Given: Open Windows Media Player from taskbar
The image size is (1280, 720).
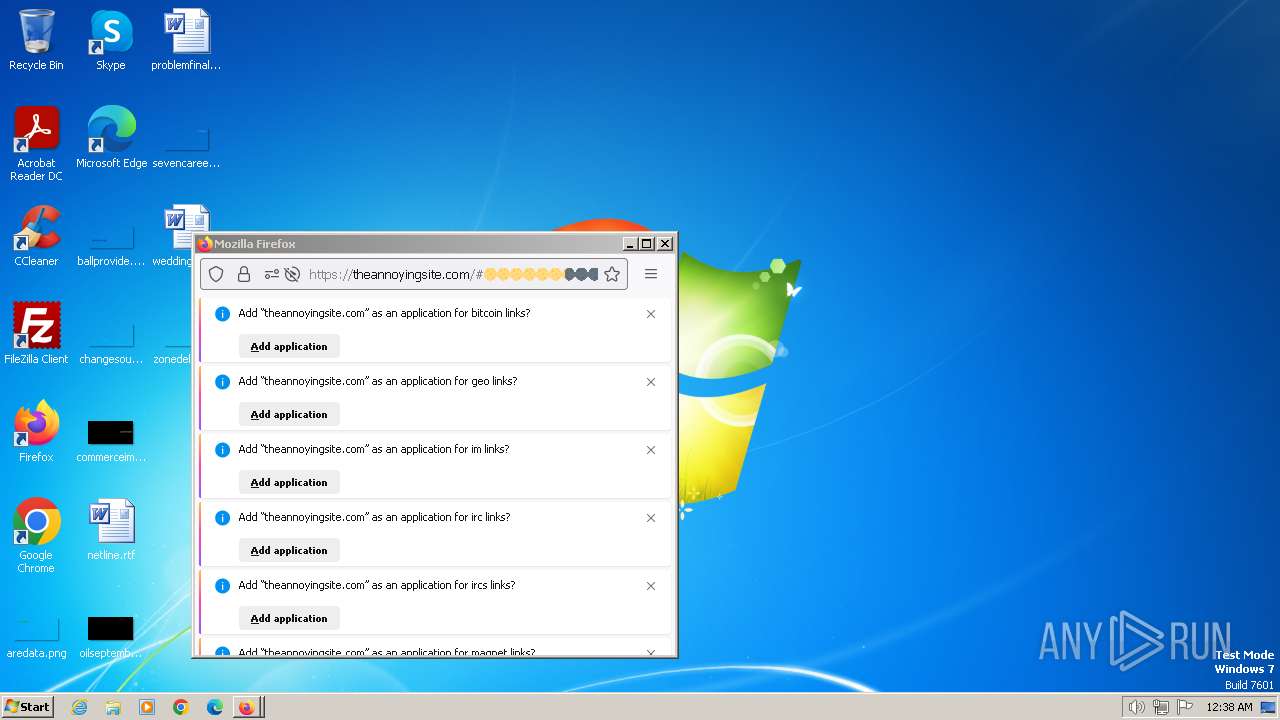Looking at the screenshot, I should (147, 707).
